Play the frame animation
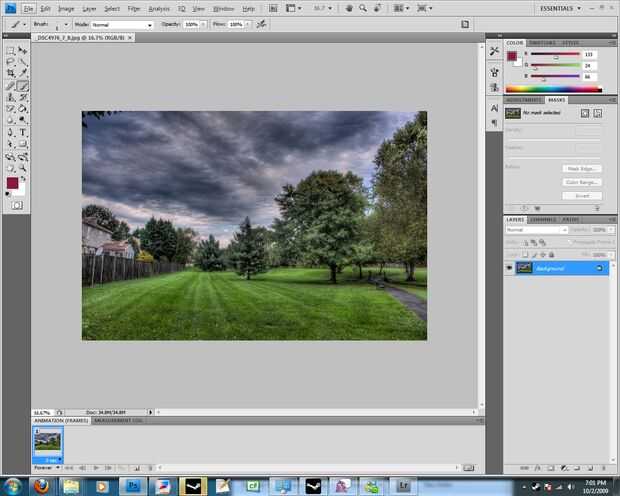 (x=96, y=468)
